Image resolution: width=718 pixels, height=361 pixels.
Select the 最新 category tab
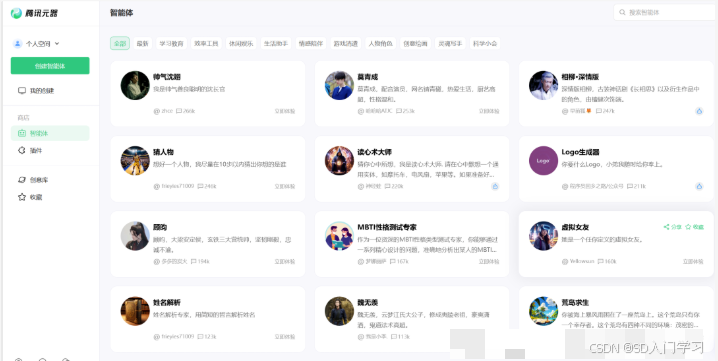click(x=142, y=44)
